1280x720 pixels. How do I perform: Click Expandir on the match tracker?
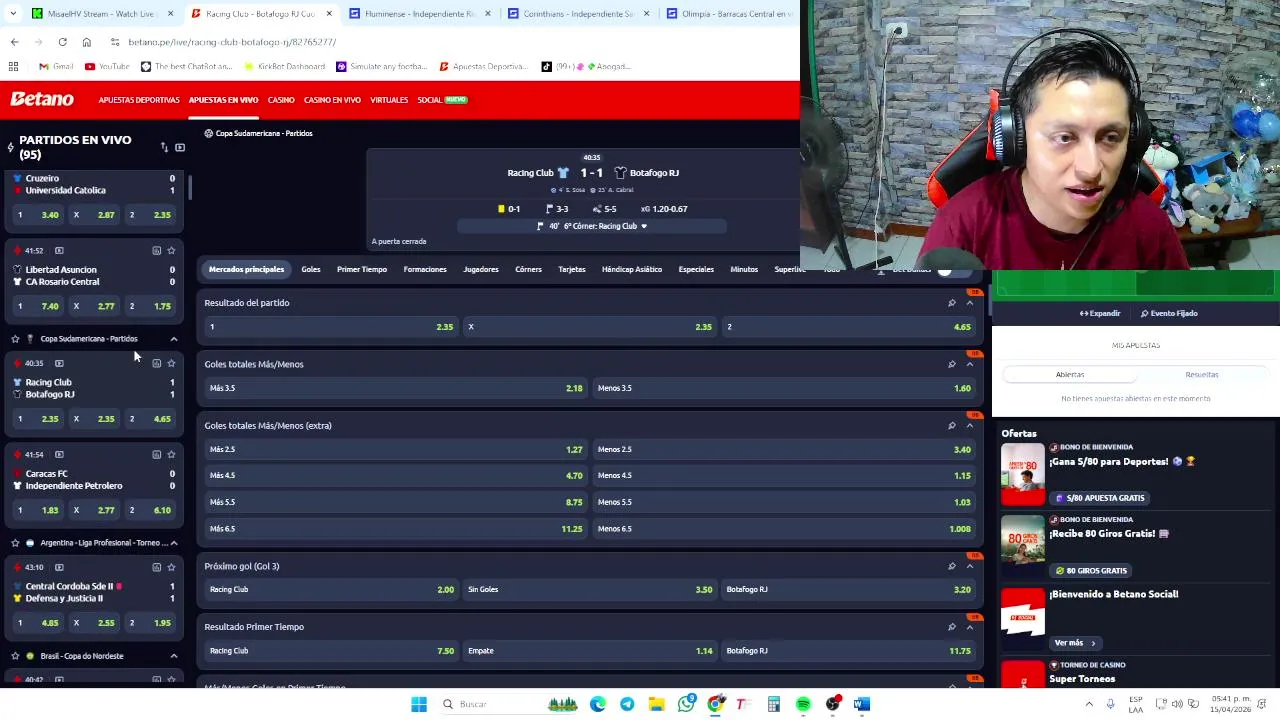tap(1100, 313)
